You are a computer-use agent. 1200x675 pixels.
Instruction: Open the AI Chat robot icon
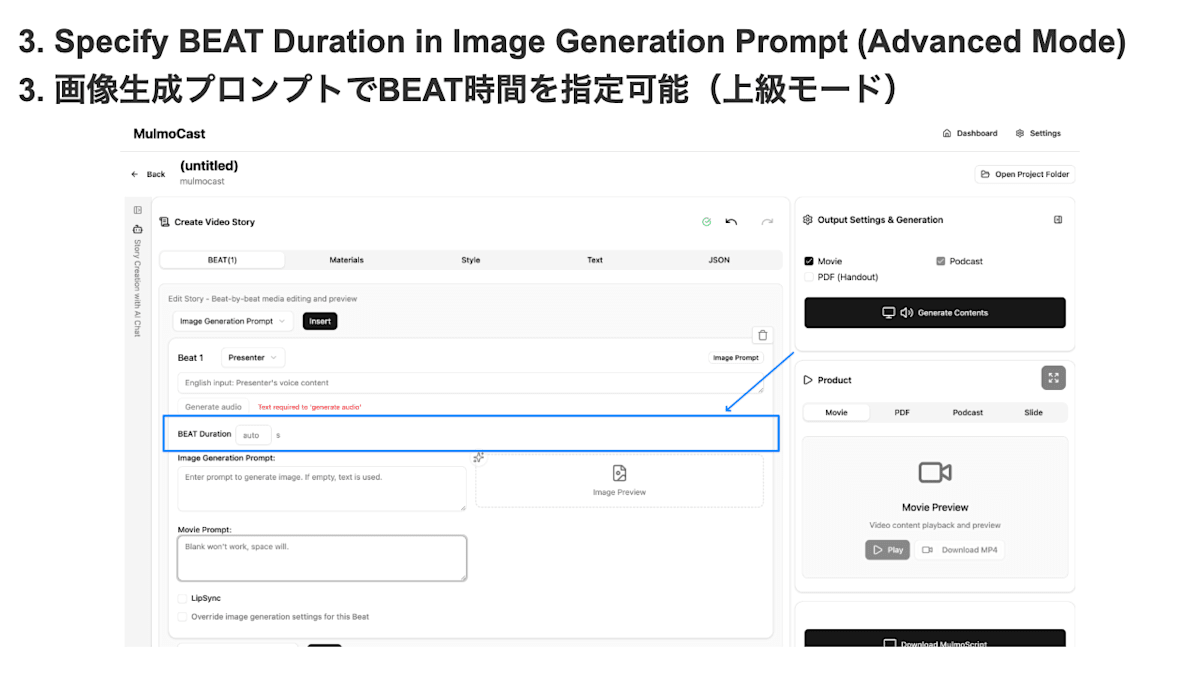pos(138,229)
